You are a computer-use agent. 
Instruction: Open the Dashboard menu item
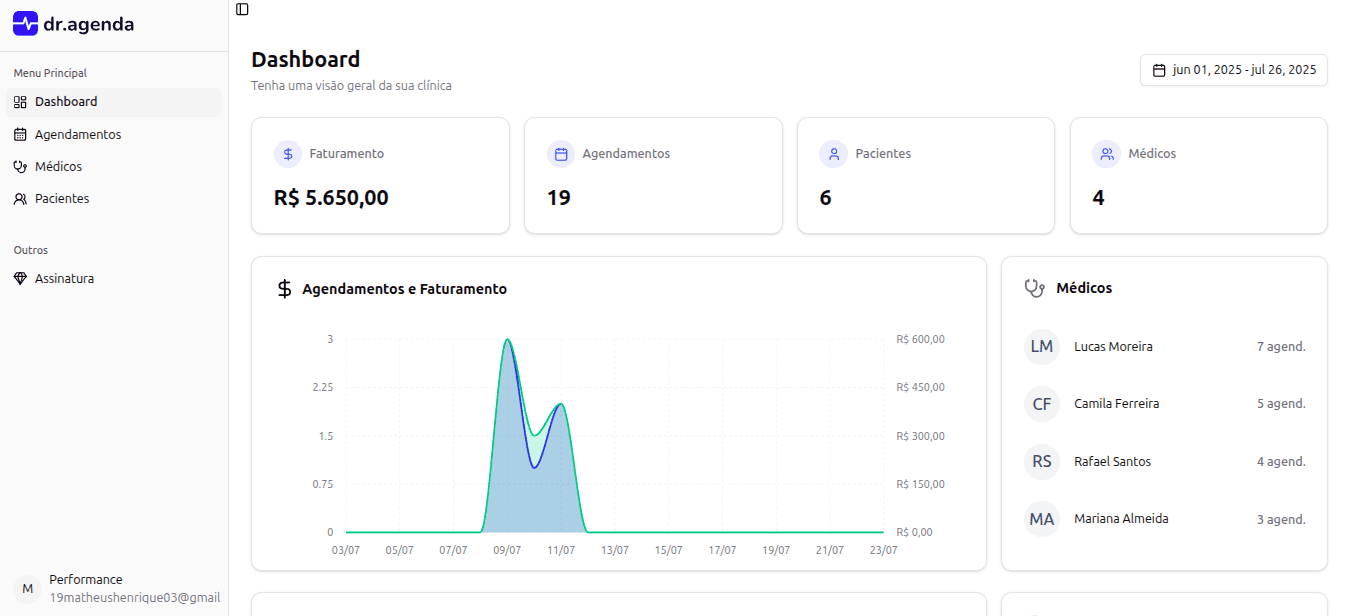point(66,102)
